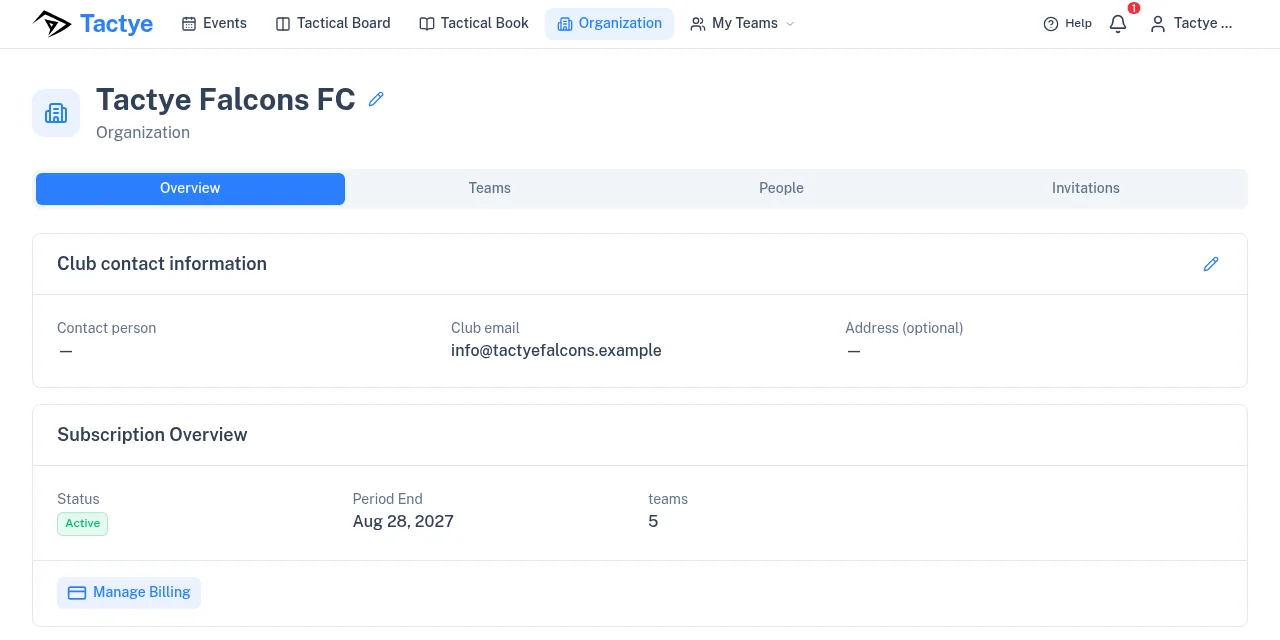Expand the My Teams dropdown

click(x=742, y=24)
